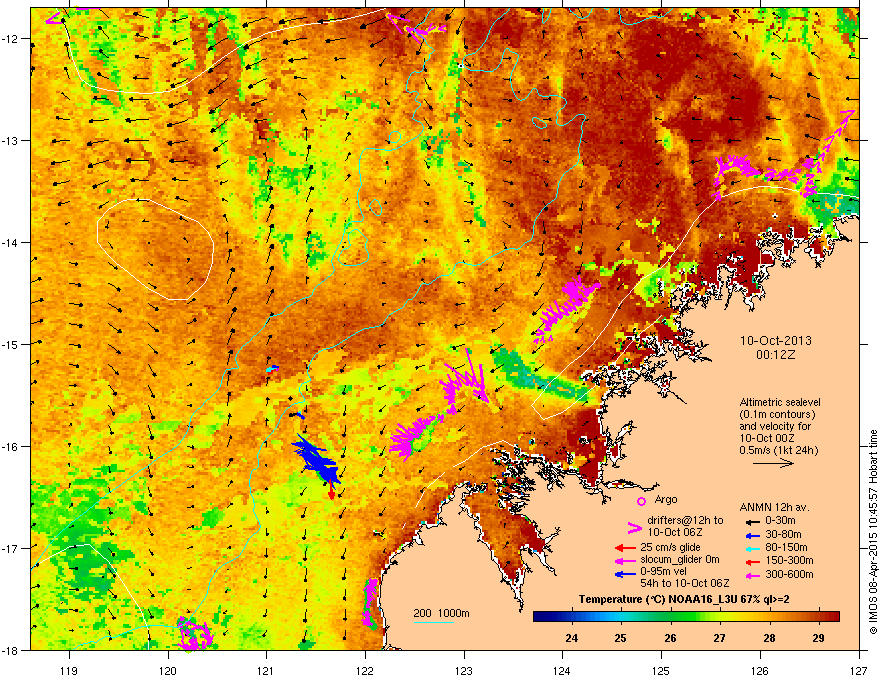Viewport: 880px width, 680px height.
Task: Click the latitude axis label '-14'
Action: 10,242
